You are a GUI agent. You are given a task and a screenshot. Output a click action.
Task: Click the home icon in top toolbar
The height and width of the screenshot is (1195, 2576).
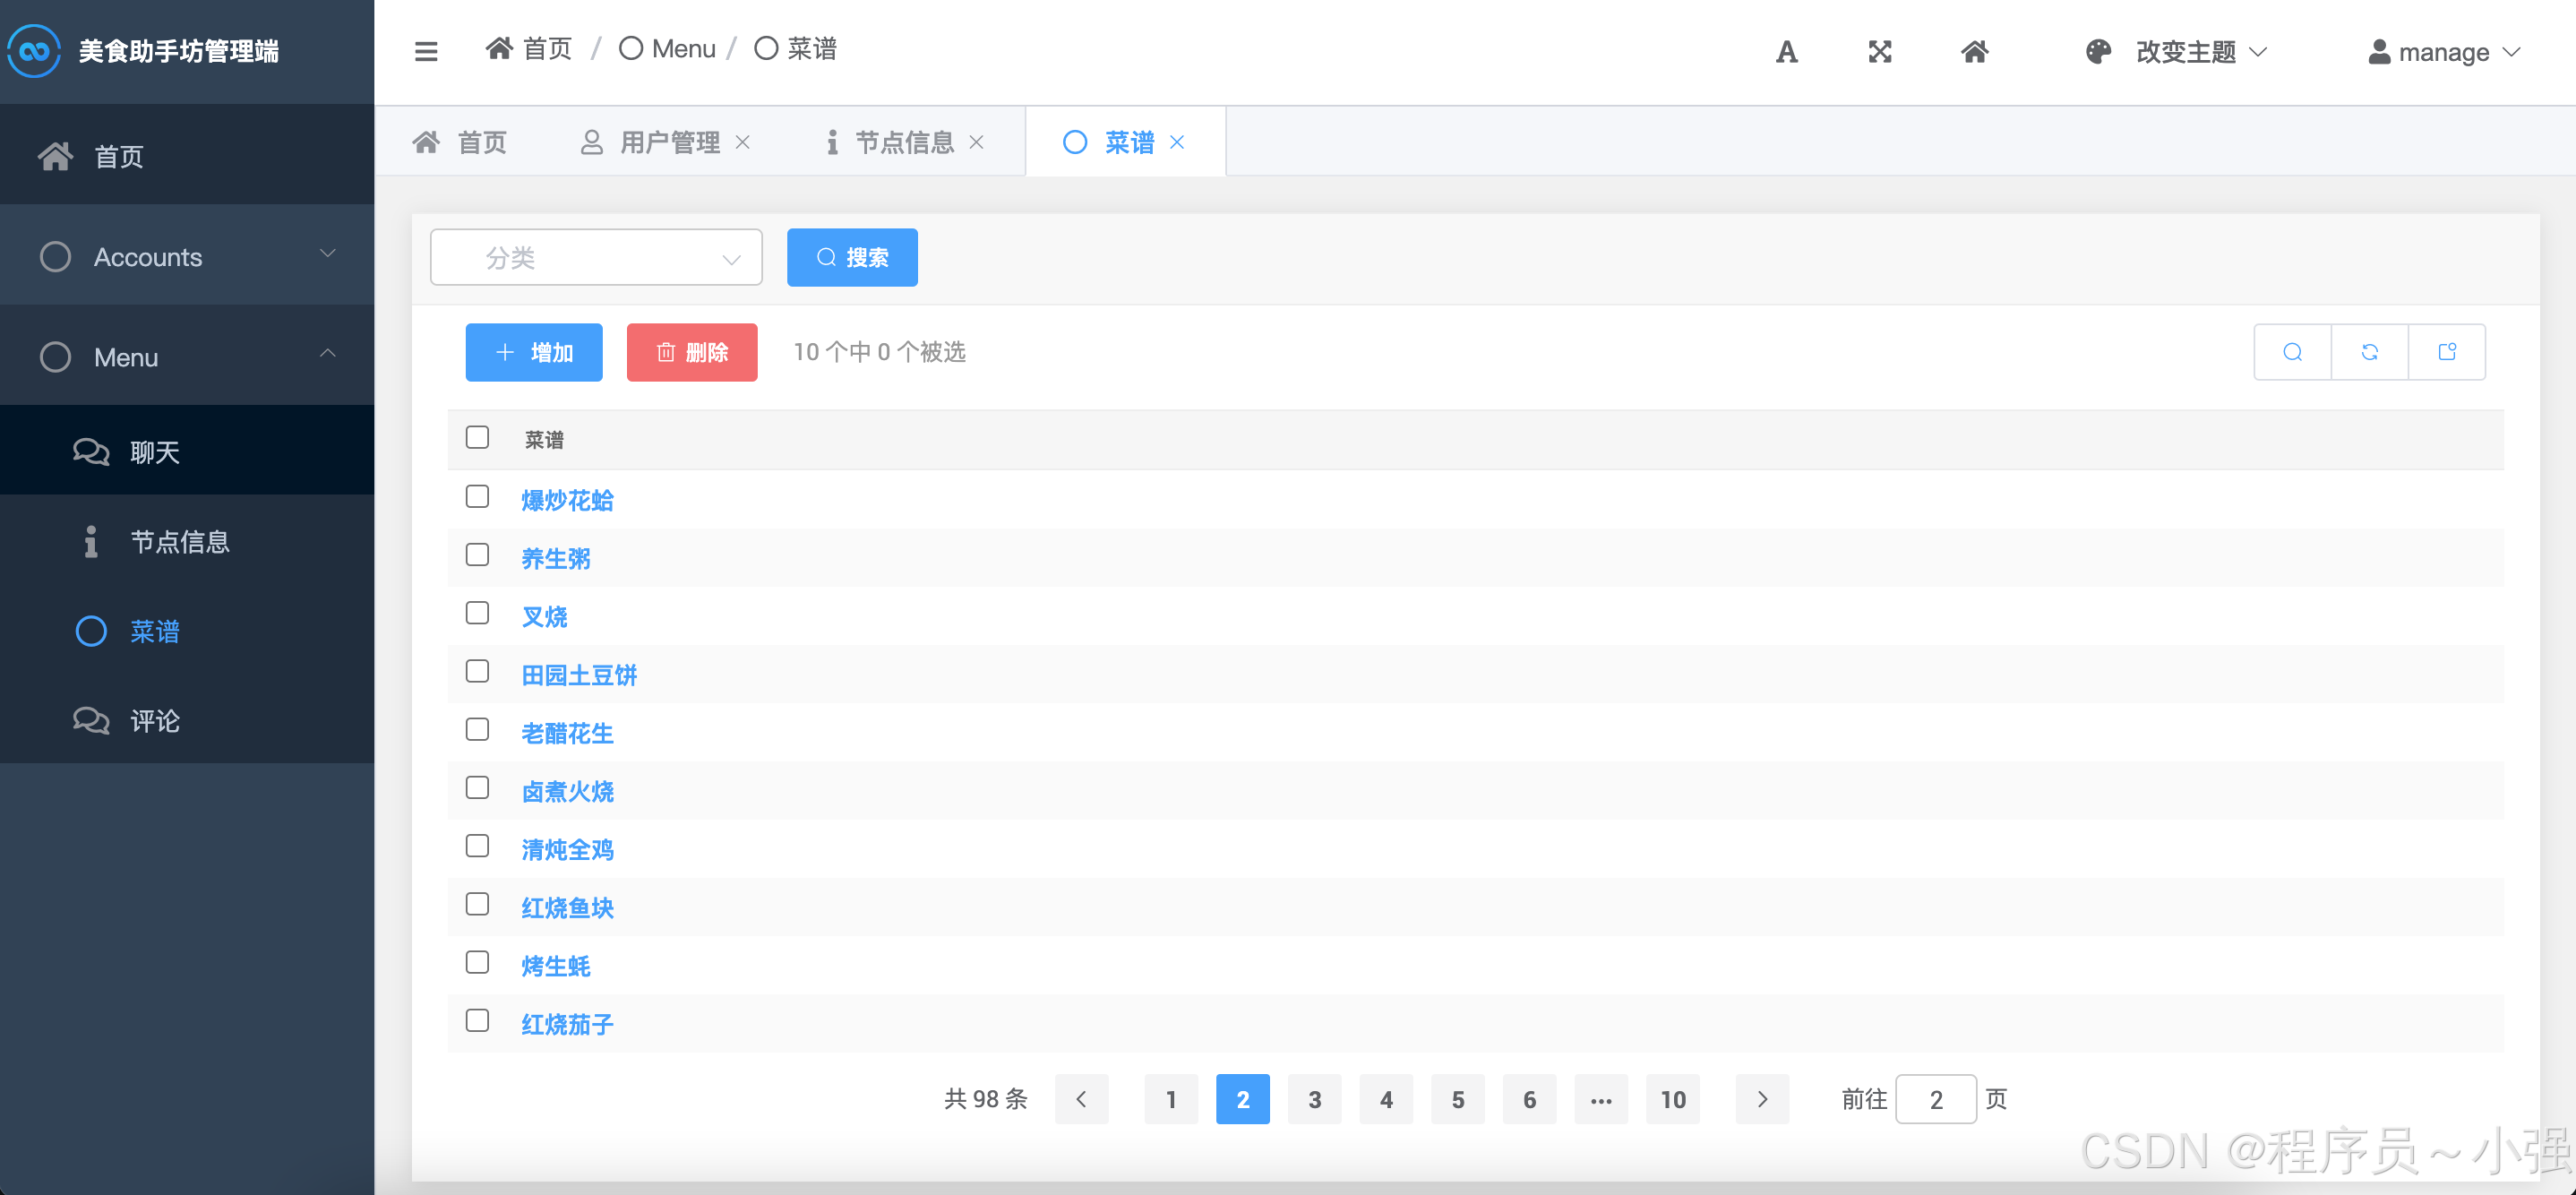(x=1974, y=52)
